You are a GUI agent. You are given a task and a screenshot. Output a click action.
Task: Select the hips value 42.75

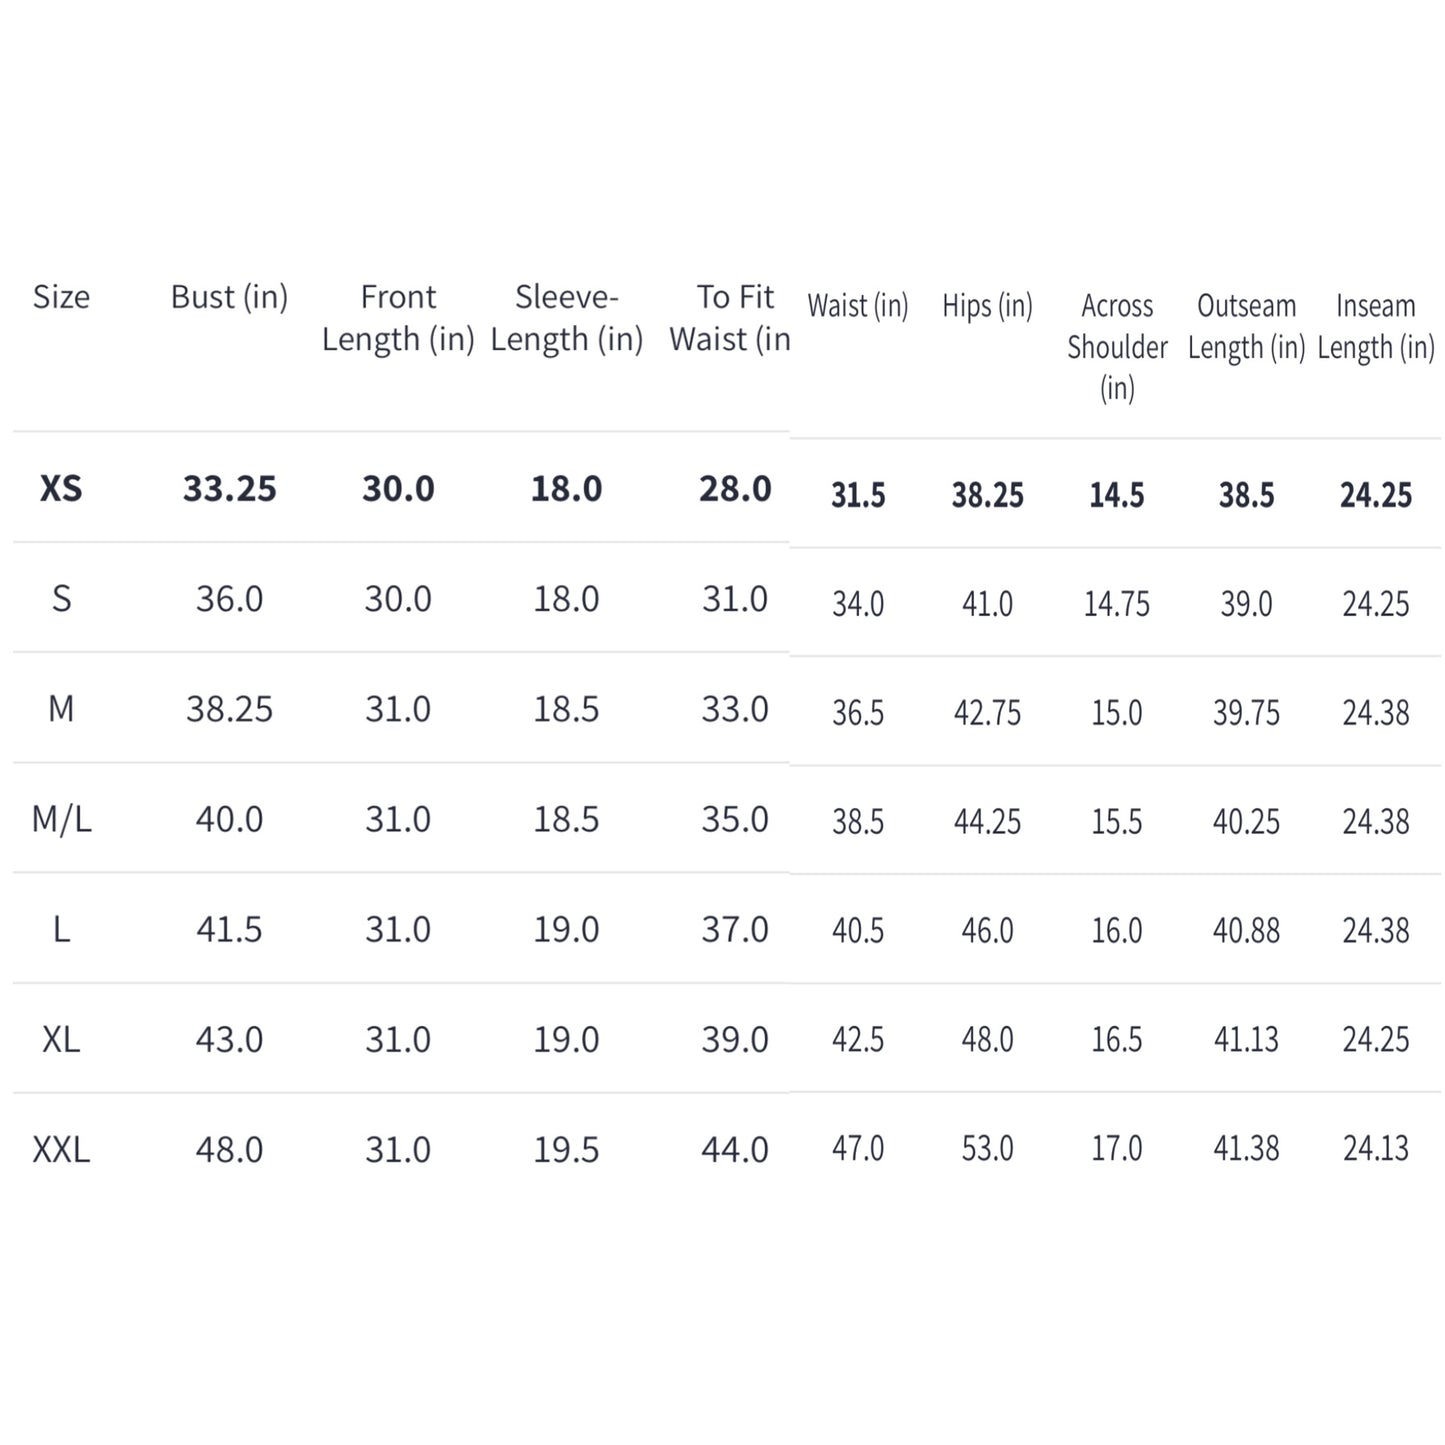pyautogui.click(x=987, y=713)
